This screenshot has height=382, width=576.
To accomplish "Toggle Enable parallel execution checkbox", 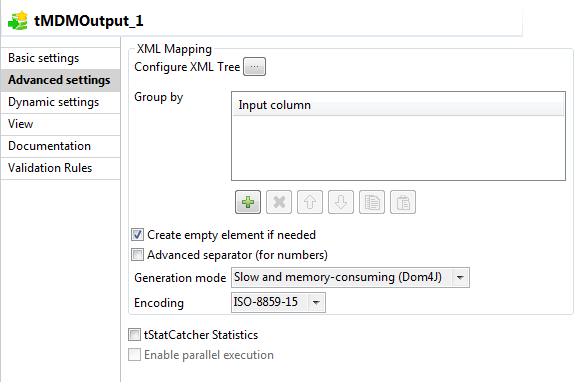I will pyautogui.click(x=134, y=355).
